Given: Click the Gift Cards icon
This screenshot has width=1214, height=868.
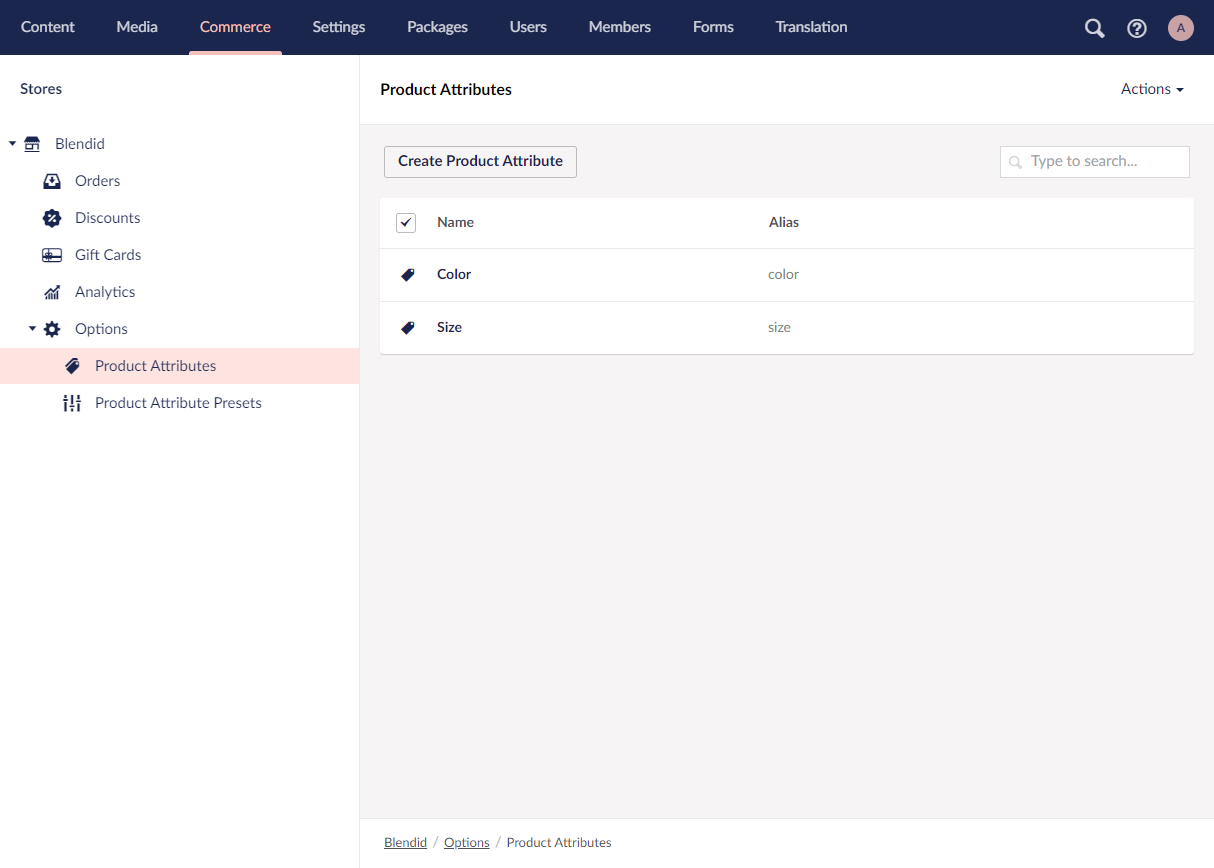Looking at the screenshot, I should [x=52, y=255].
